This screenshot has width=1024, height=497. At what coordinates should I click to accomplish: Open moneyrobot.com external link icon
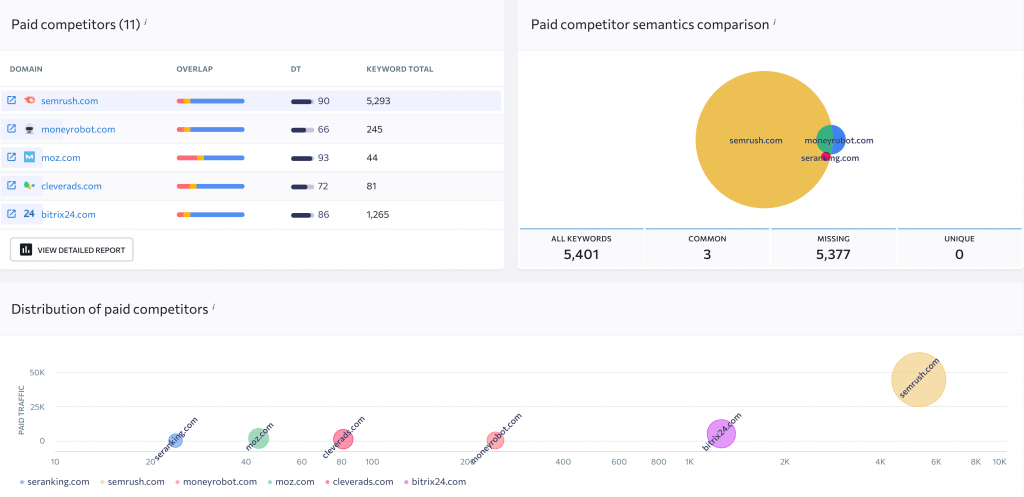click(11, 129)
